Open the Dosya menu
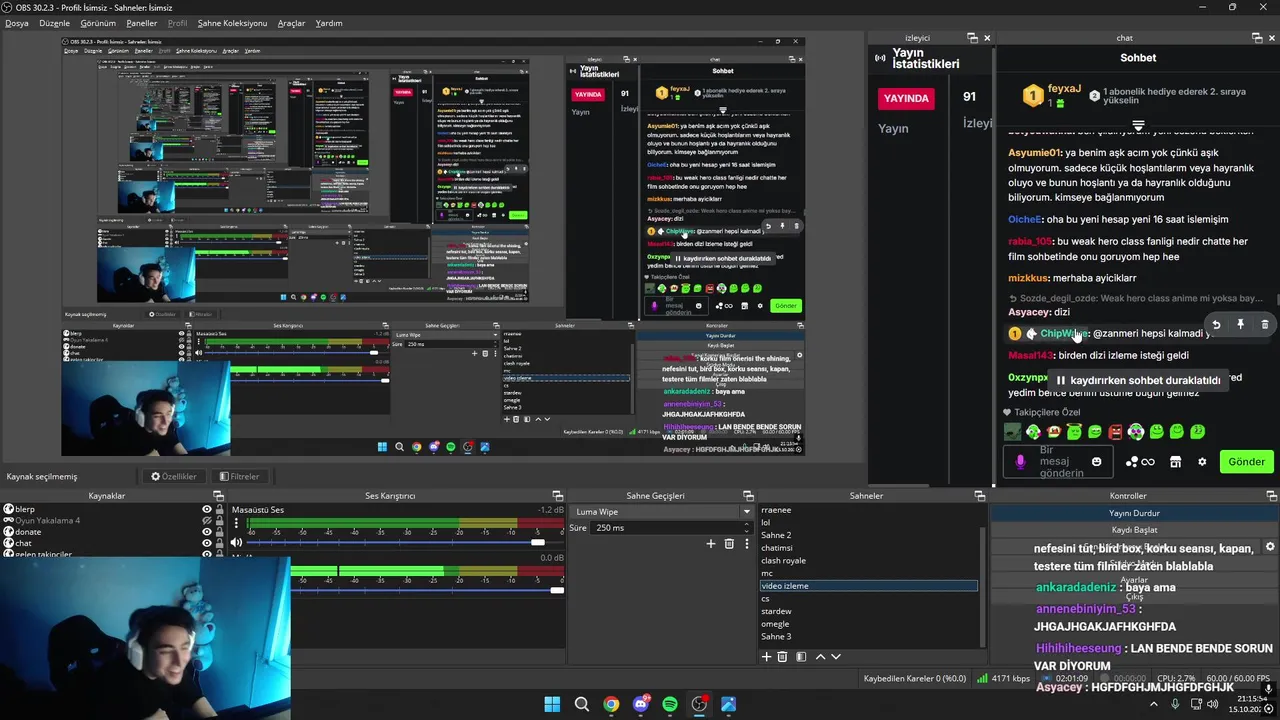 (x=17, y=23)
